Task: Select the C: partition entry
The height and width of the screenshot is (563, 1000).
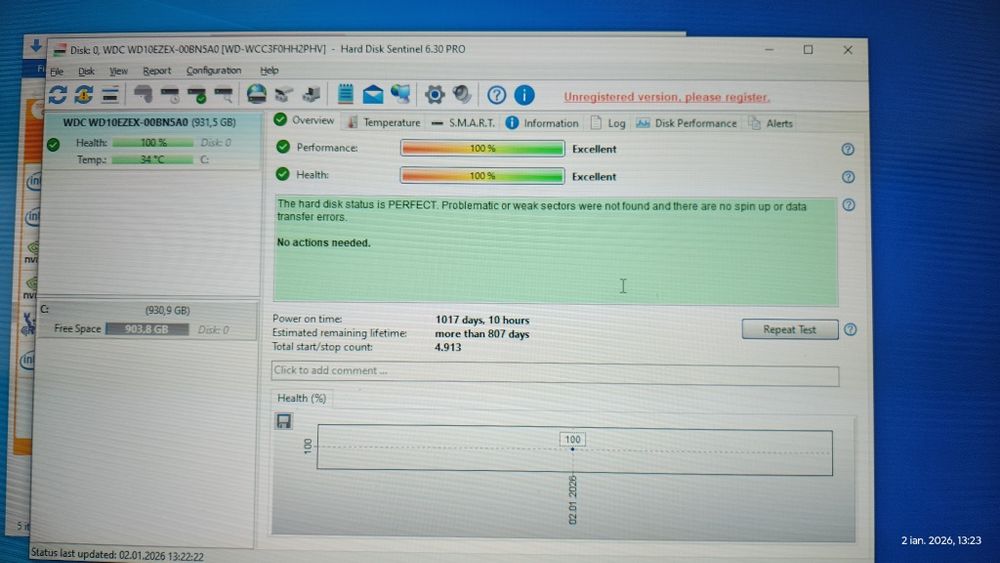Action: [147, 320]
